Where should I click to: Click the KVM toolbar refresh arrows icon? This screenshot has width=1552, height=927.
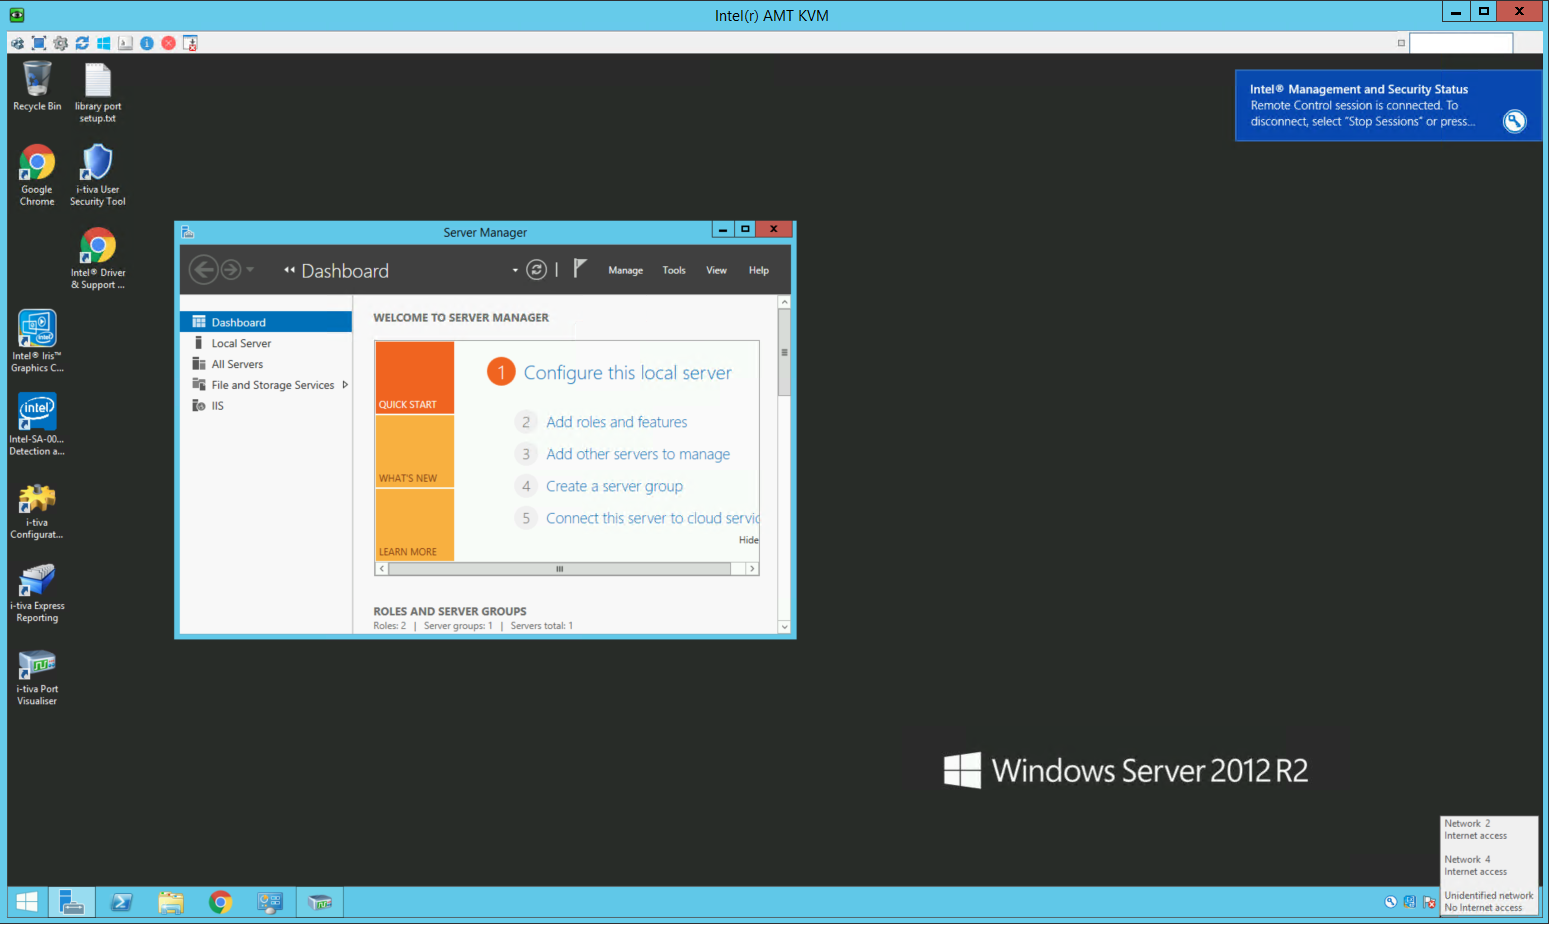pos(82,43)
